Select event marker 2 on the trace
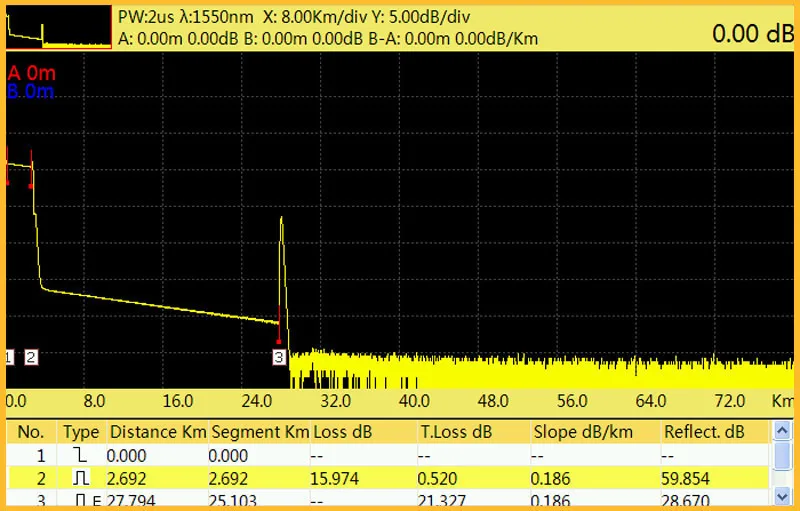Viewport: 800px width, 511px height. click(x=31, y=357)
